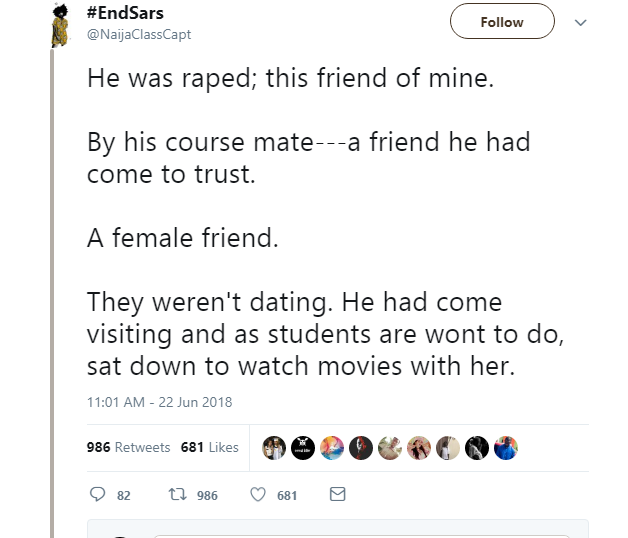Open the second black circular liker avatar
628x538 pixels.
(303, 447)
